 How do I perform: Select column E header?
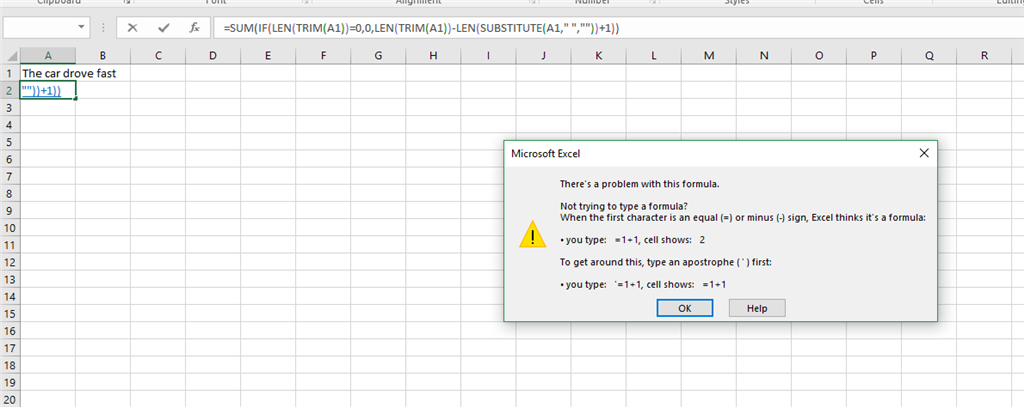pyautogui.click(x=268, y=56)
